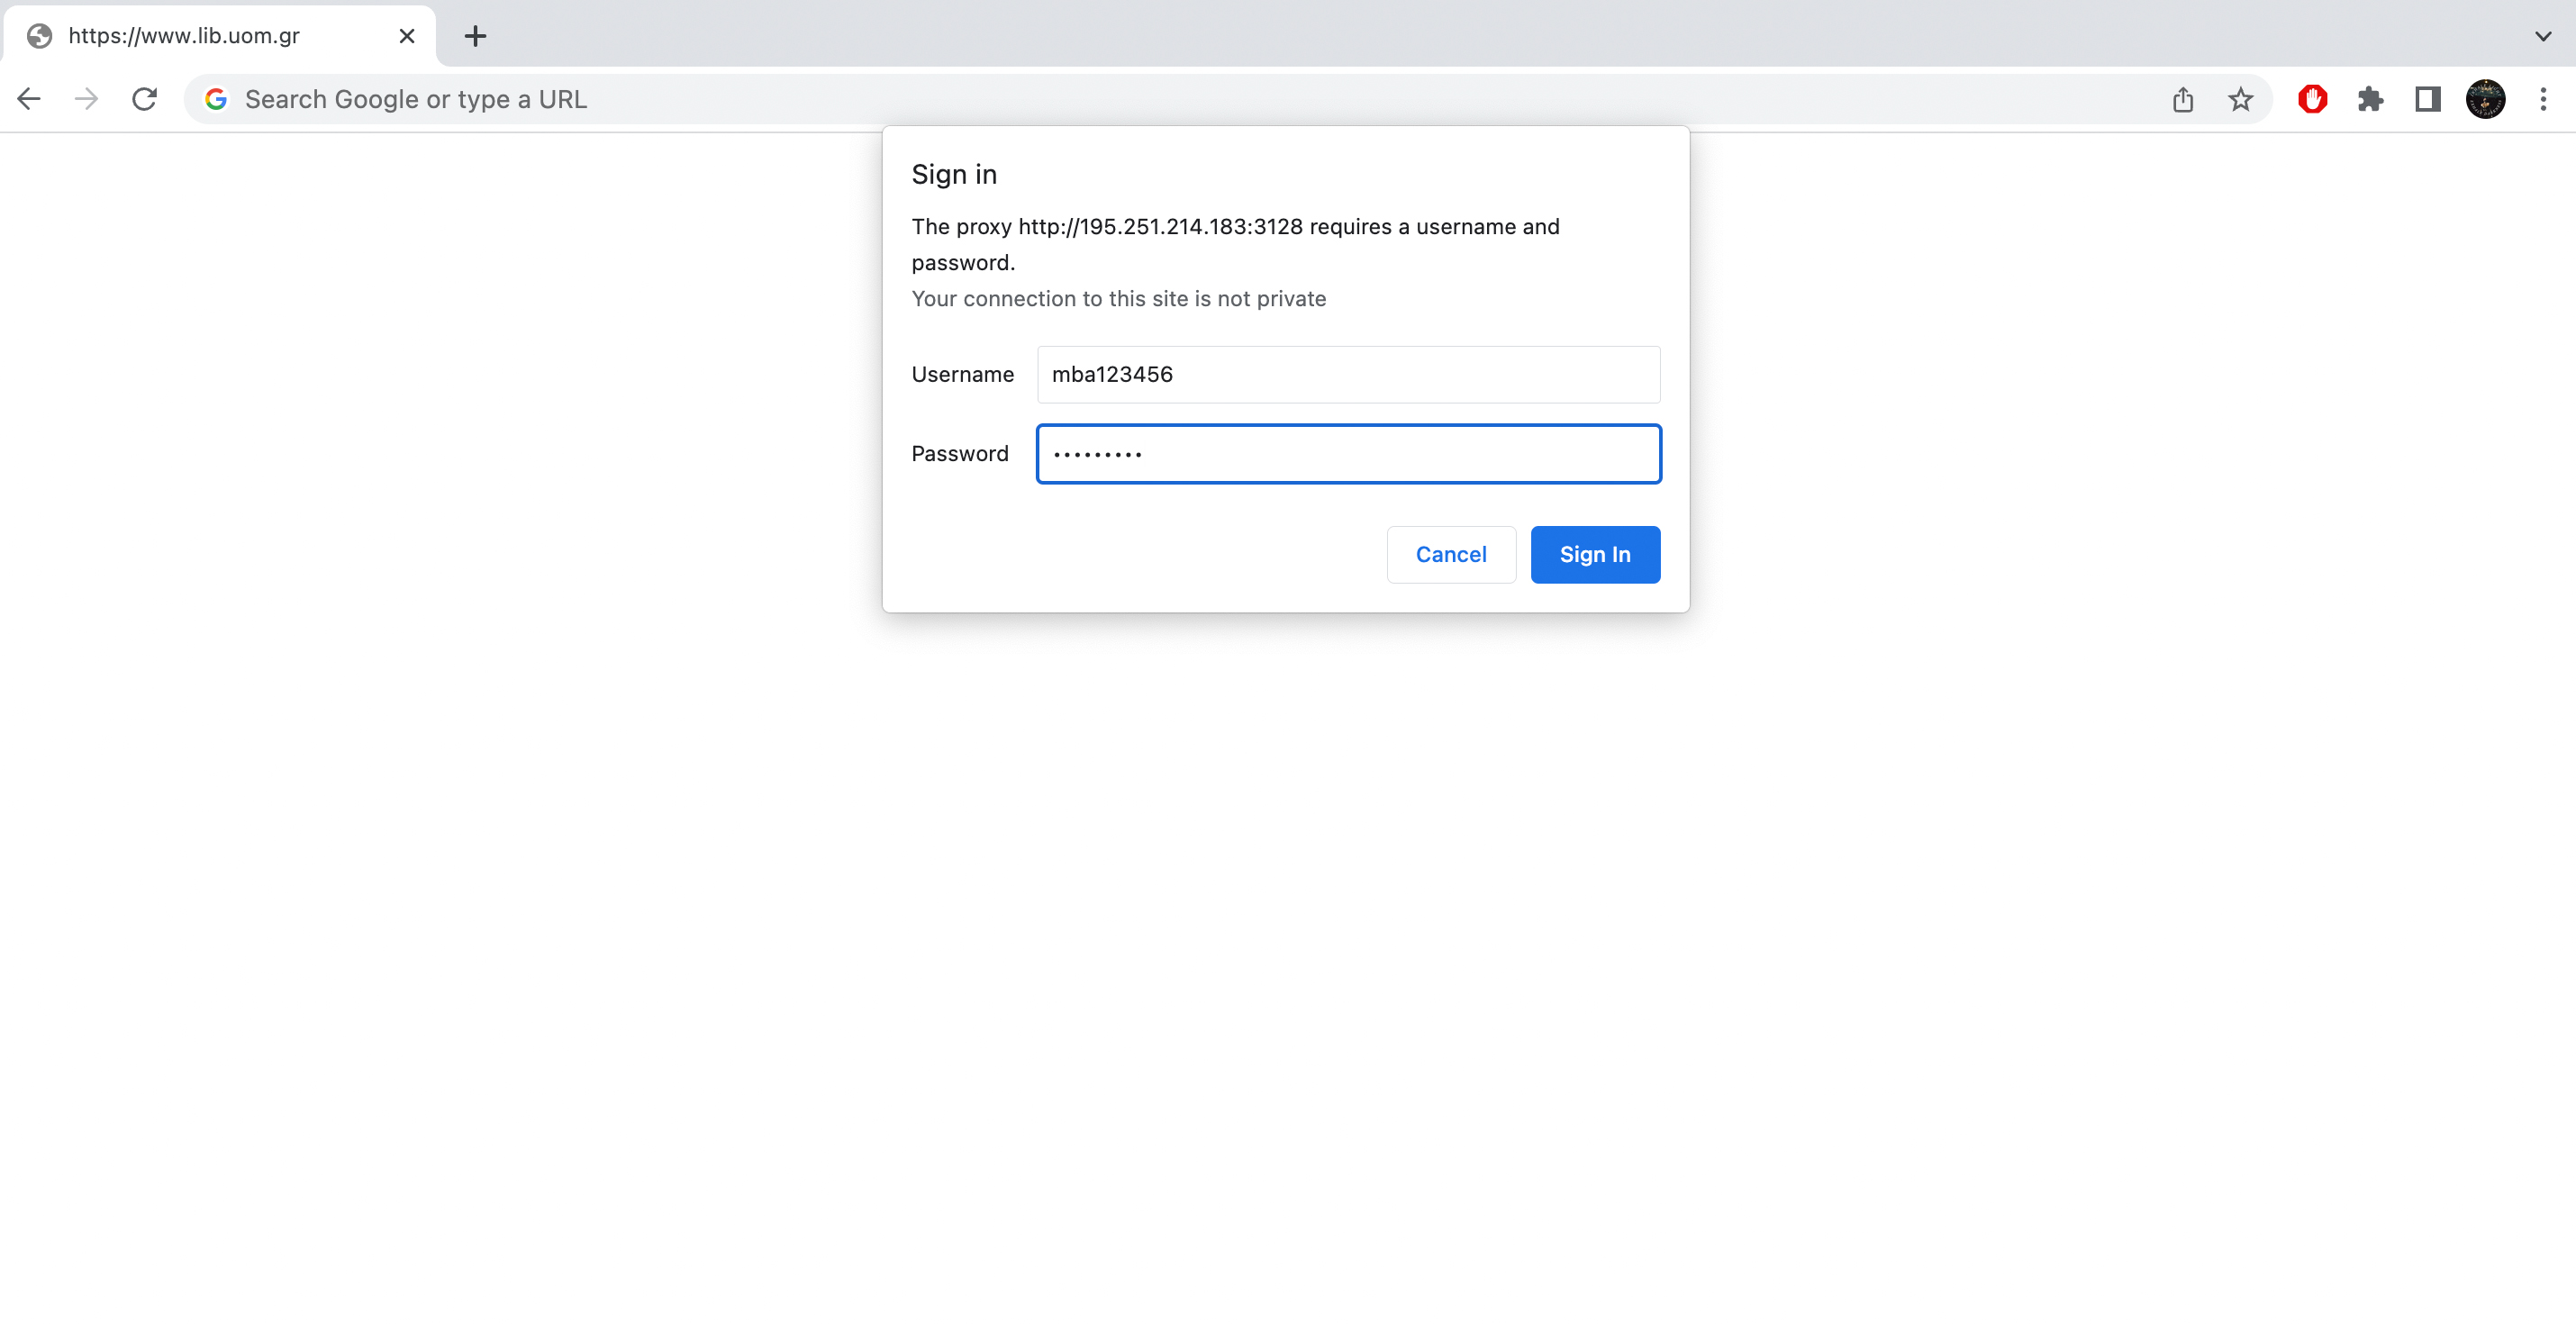
Task: Open the Extensions puzzle icon
Action: [2370, 99]
